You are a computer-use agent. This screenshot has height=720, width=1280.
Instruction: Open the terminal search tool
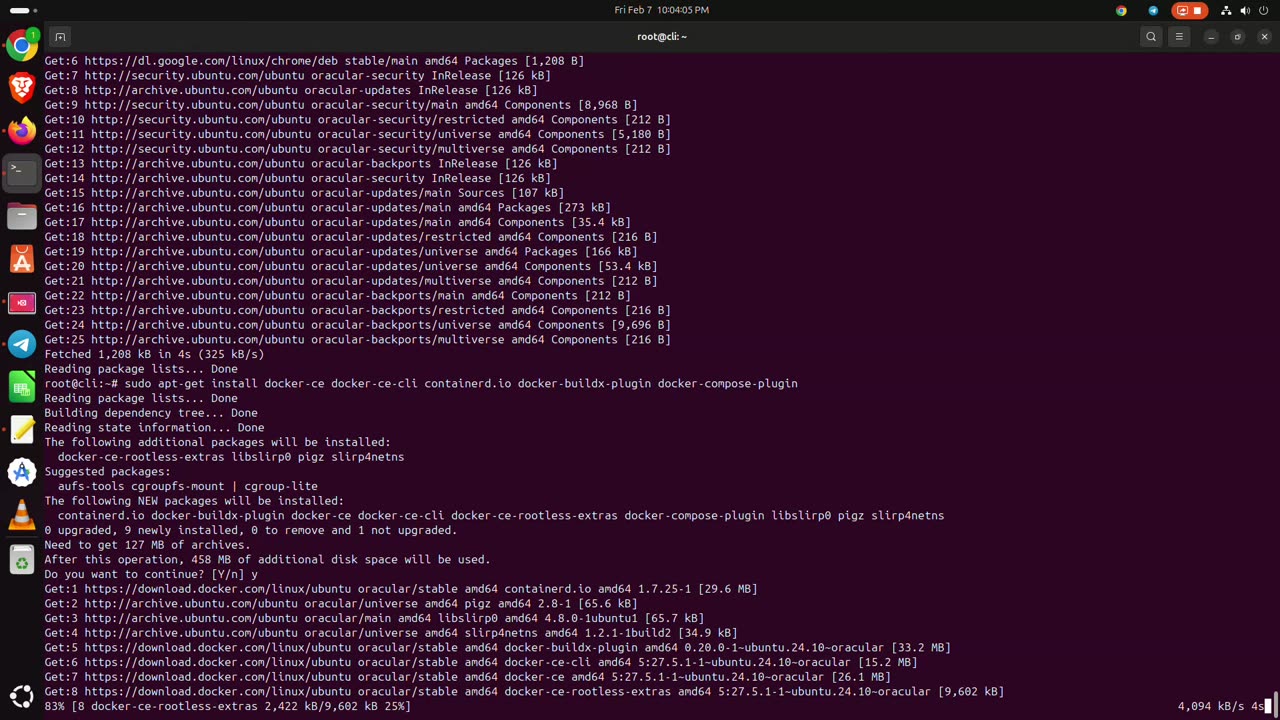1151,37
